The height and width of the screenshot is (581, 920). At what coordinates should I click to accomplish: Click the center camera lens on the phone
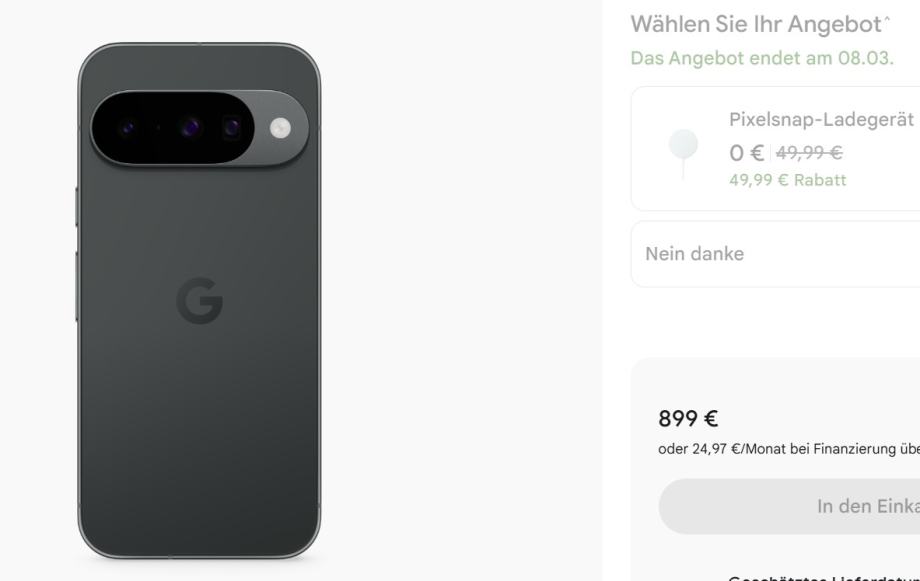click(190, 127)
